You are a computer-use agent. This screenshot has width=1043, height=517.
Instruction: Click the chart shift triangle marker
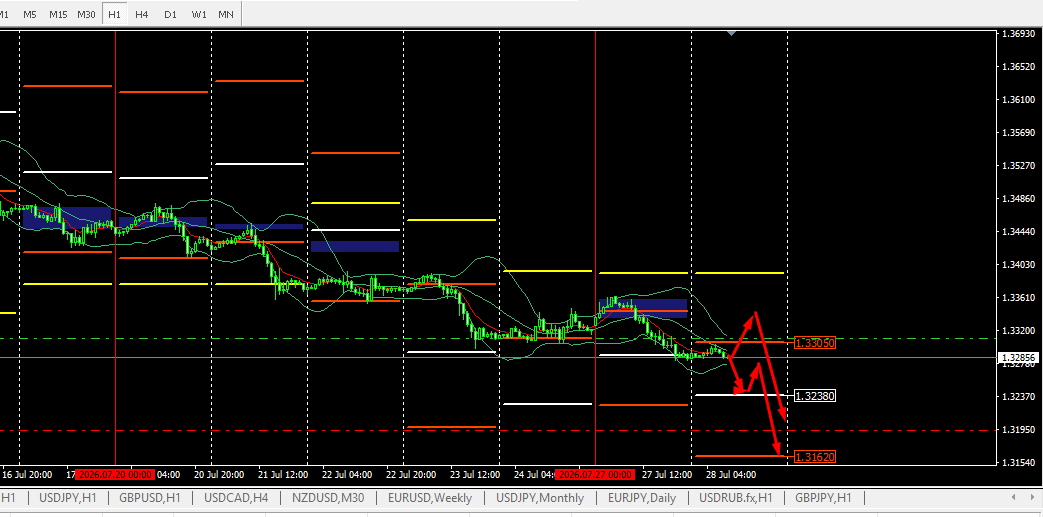coord(732,32)
